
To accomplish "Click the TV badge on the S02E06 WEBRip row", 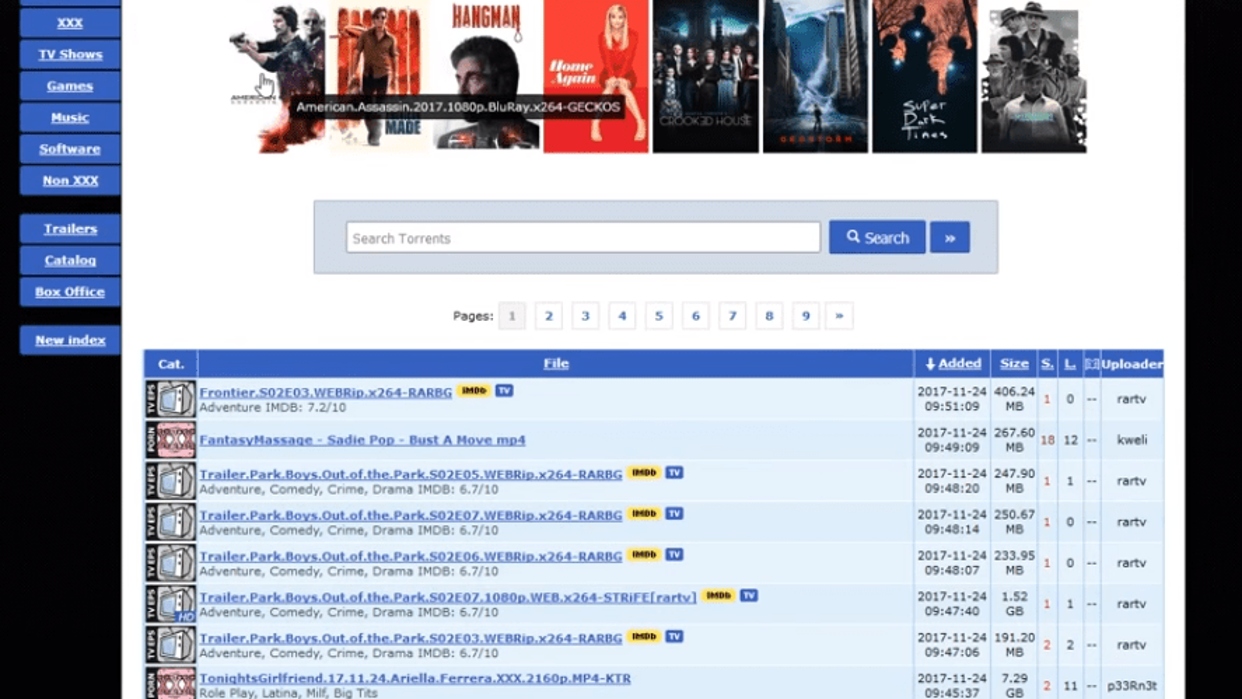I will coord(674,555).
